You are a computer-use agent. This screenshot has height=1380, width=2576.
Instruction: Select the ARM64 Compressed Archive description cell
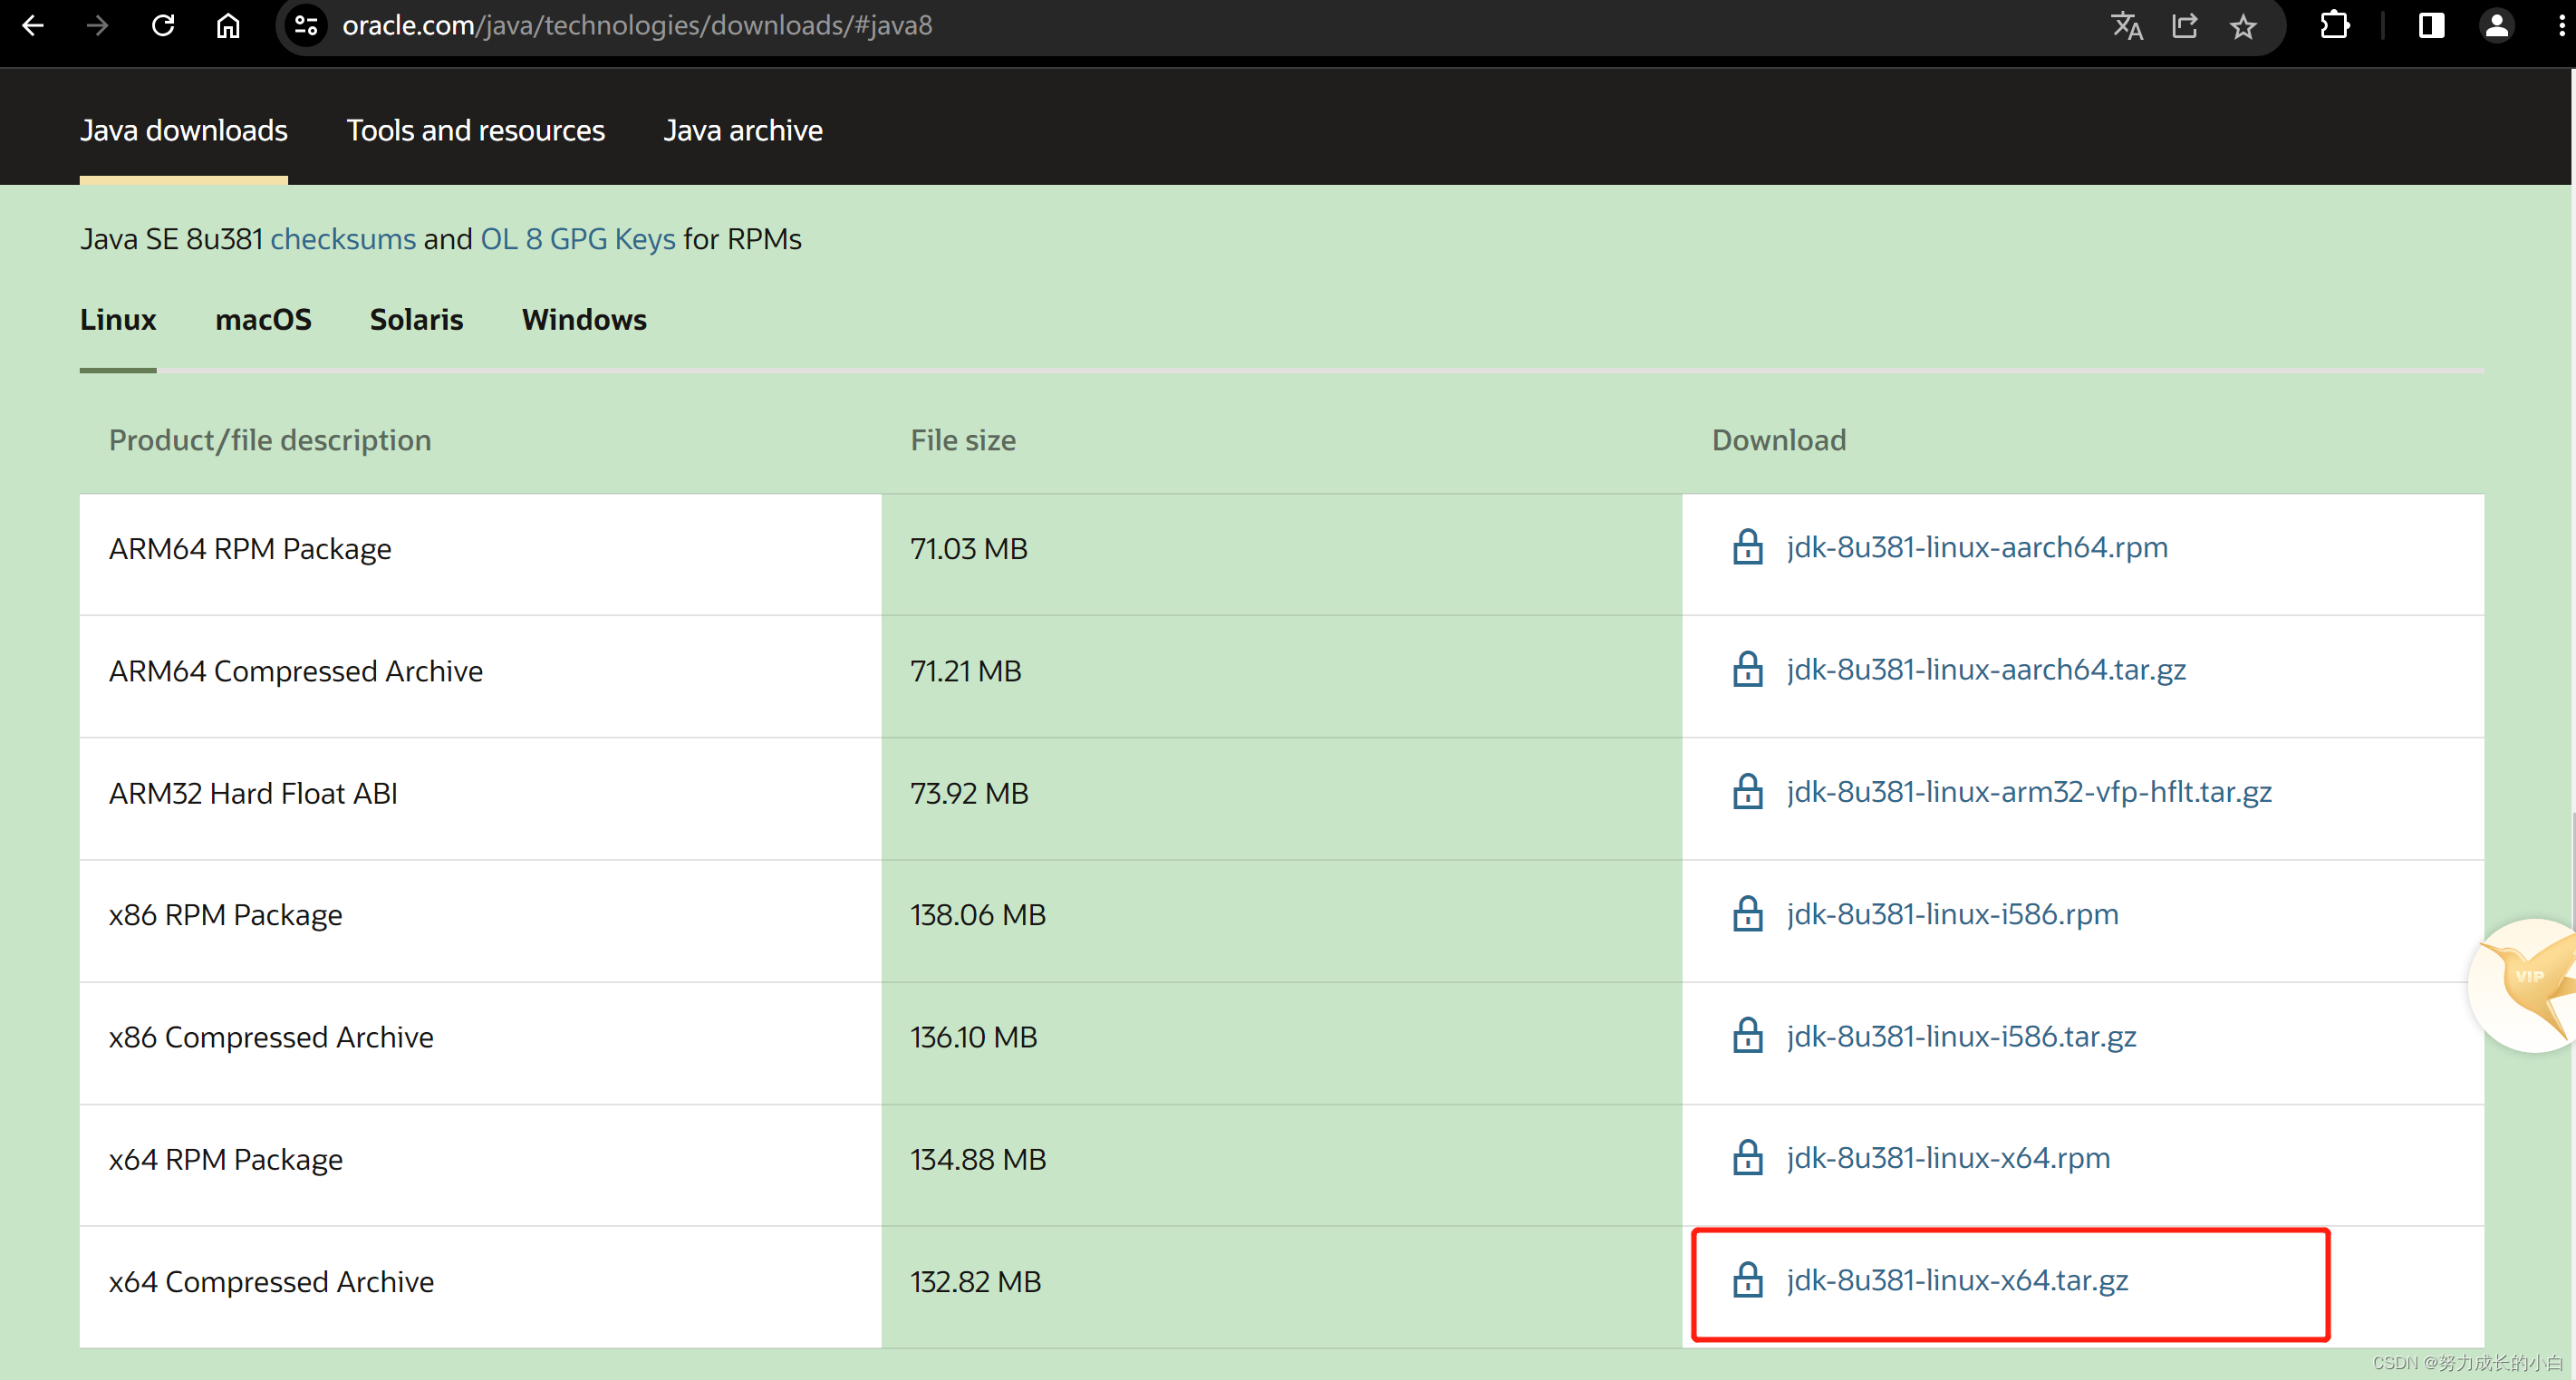(480, 676)
